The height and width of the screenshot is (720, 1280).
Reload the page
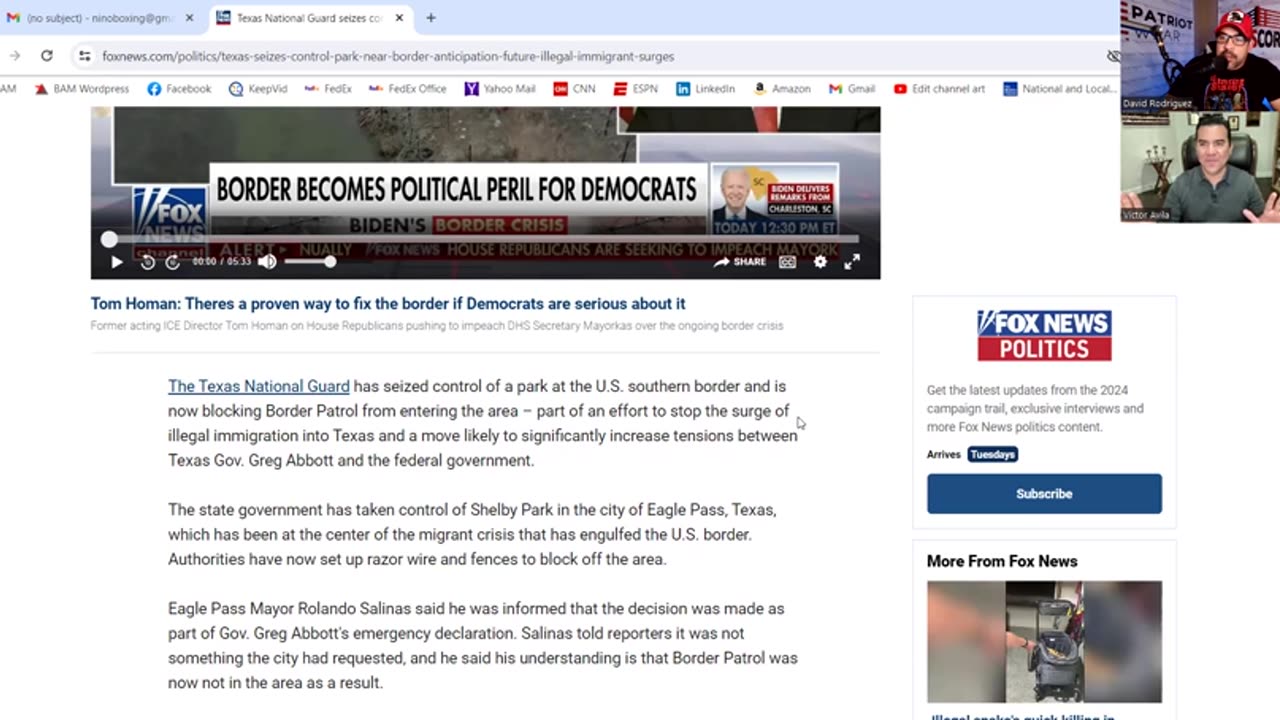(x=47, y=56)
